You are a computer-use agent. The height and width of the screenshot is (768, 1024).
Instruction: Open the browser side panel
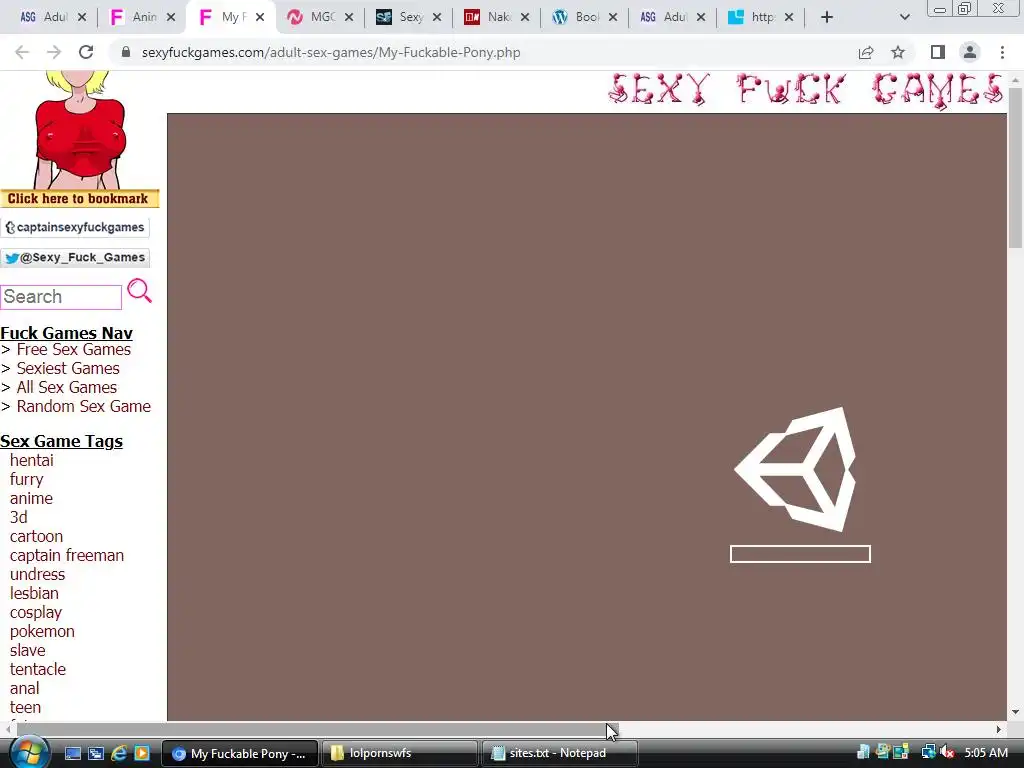click(938, 52)
